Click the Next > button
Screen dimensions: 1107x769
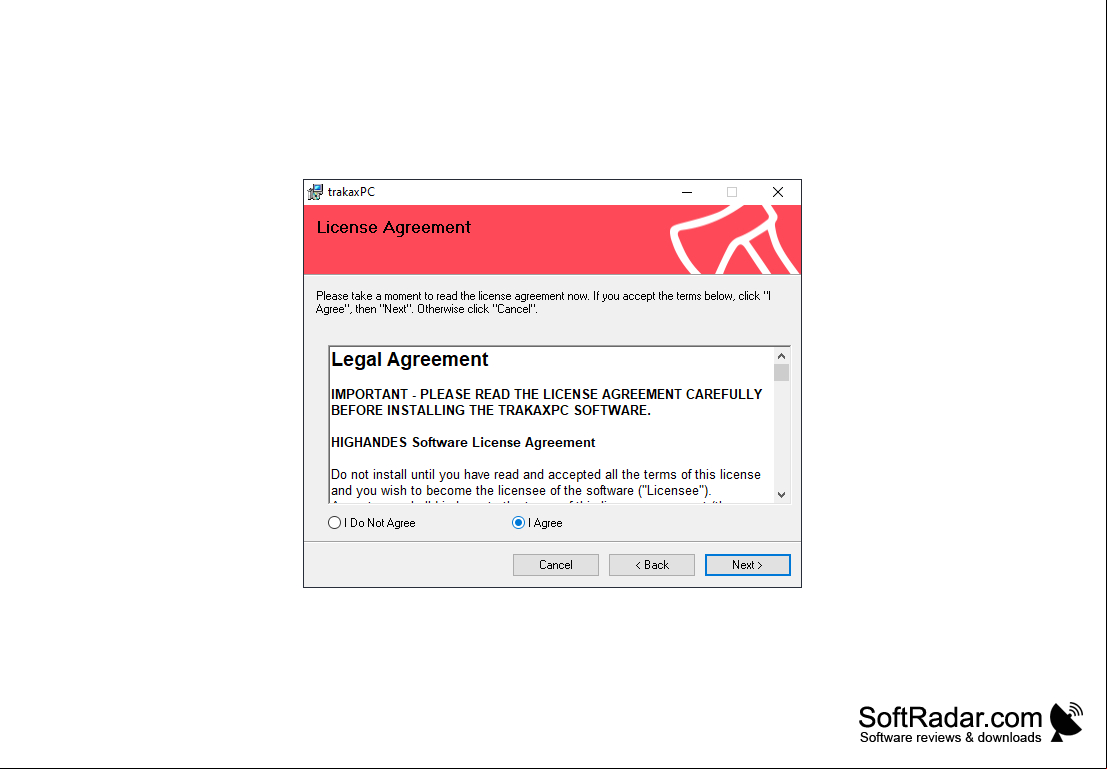[748, 565]
